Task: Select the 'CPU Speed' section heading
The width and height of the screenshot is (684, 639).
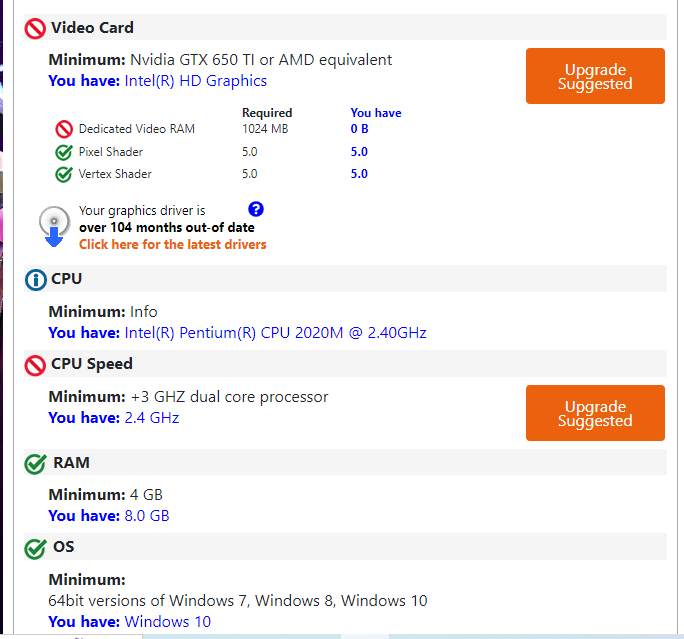Action: click(x=92, y=364)
